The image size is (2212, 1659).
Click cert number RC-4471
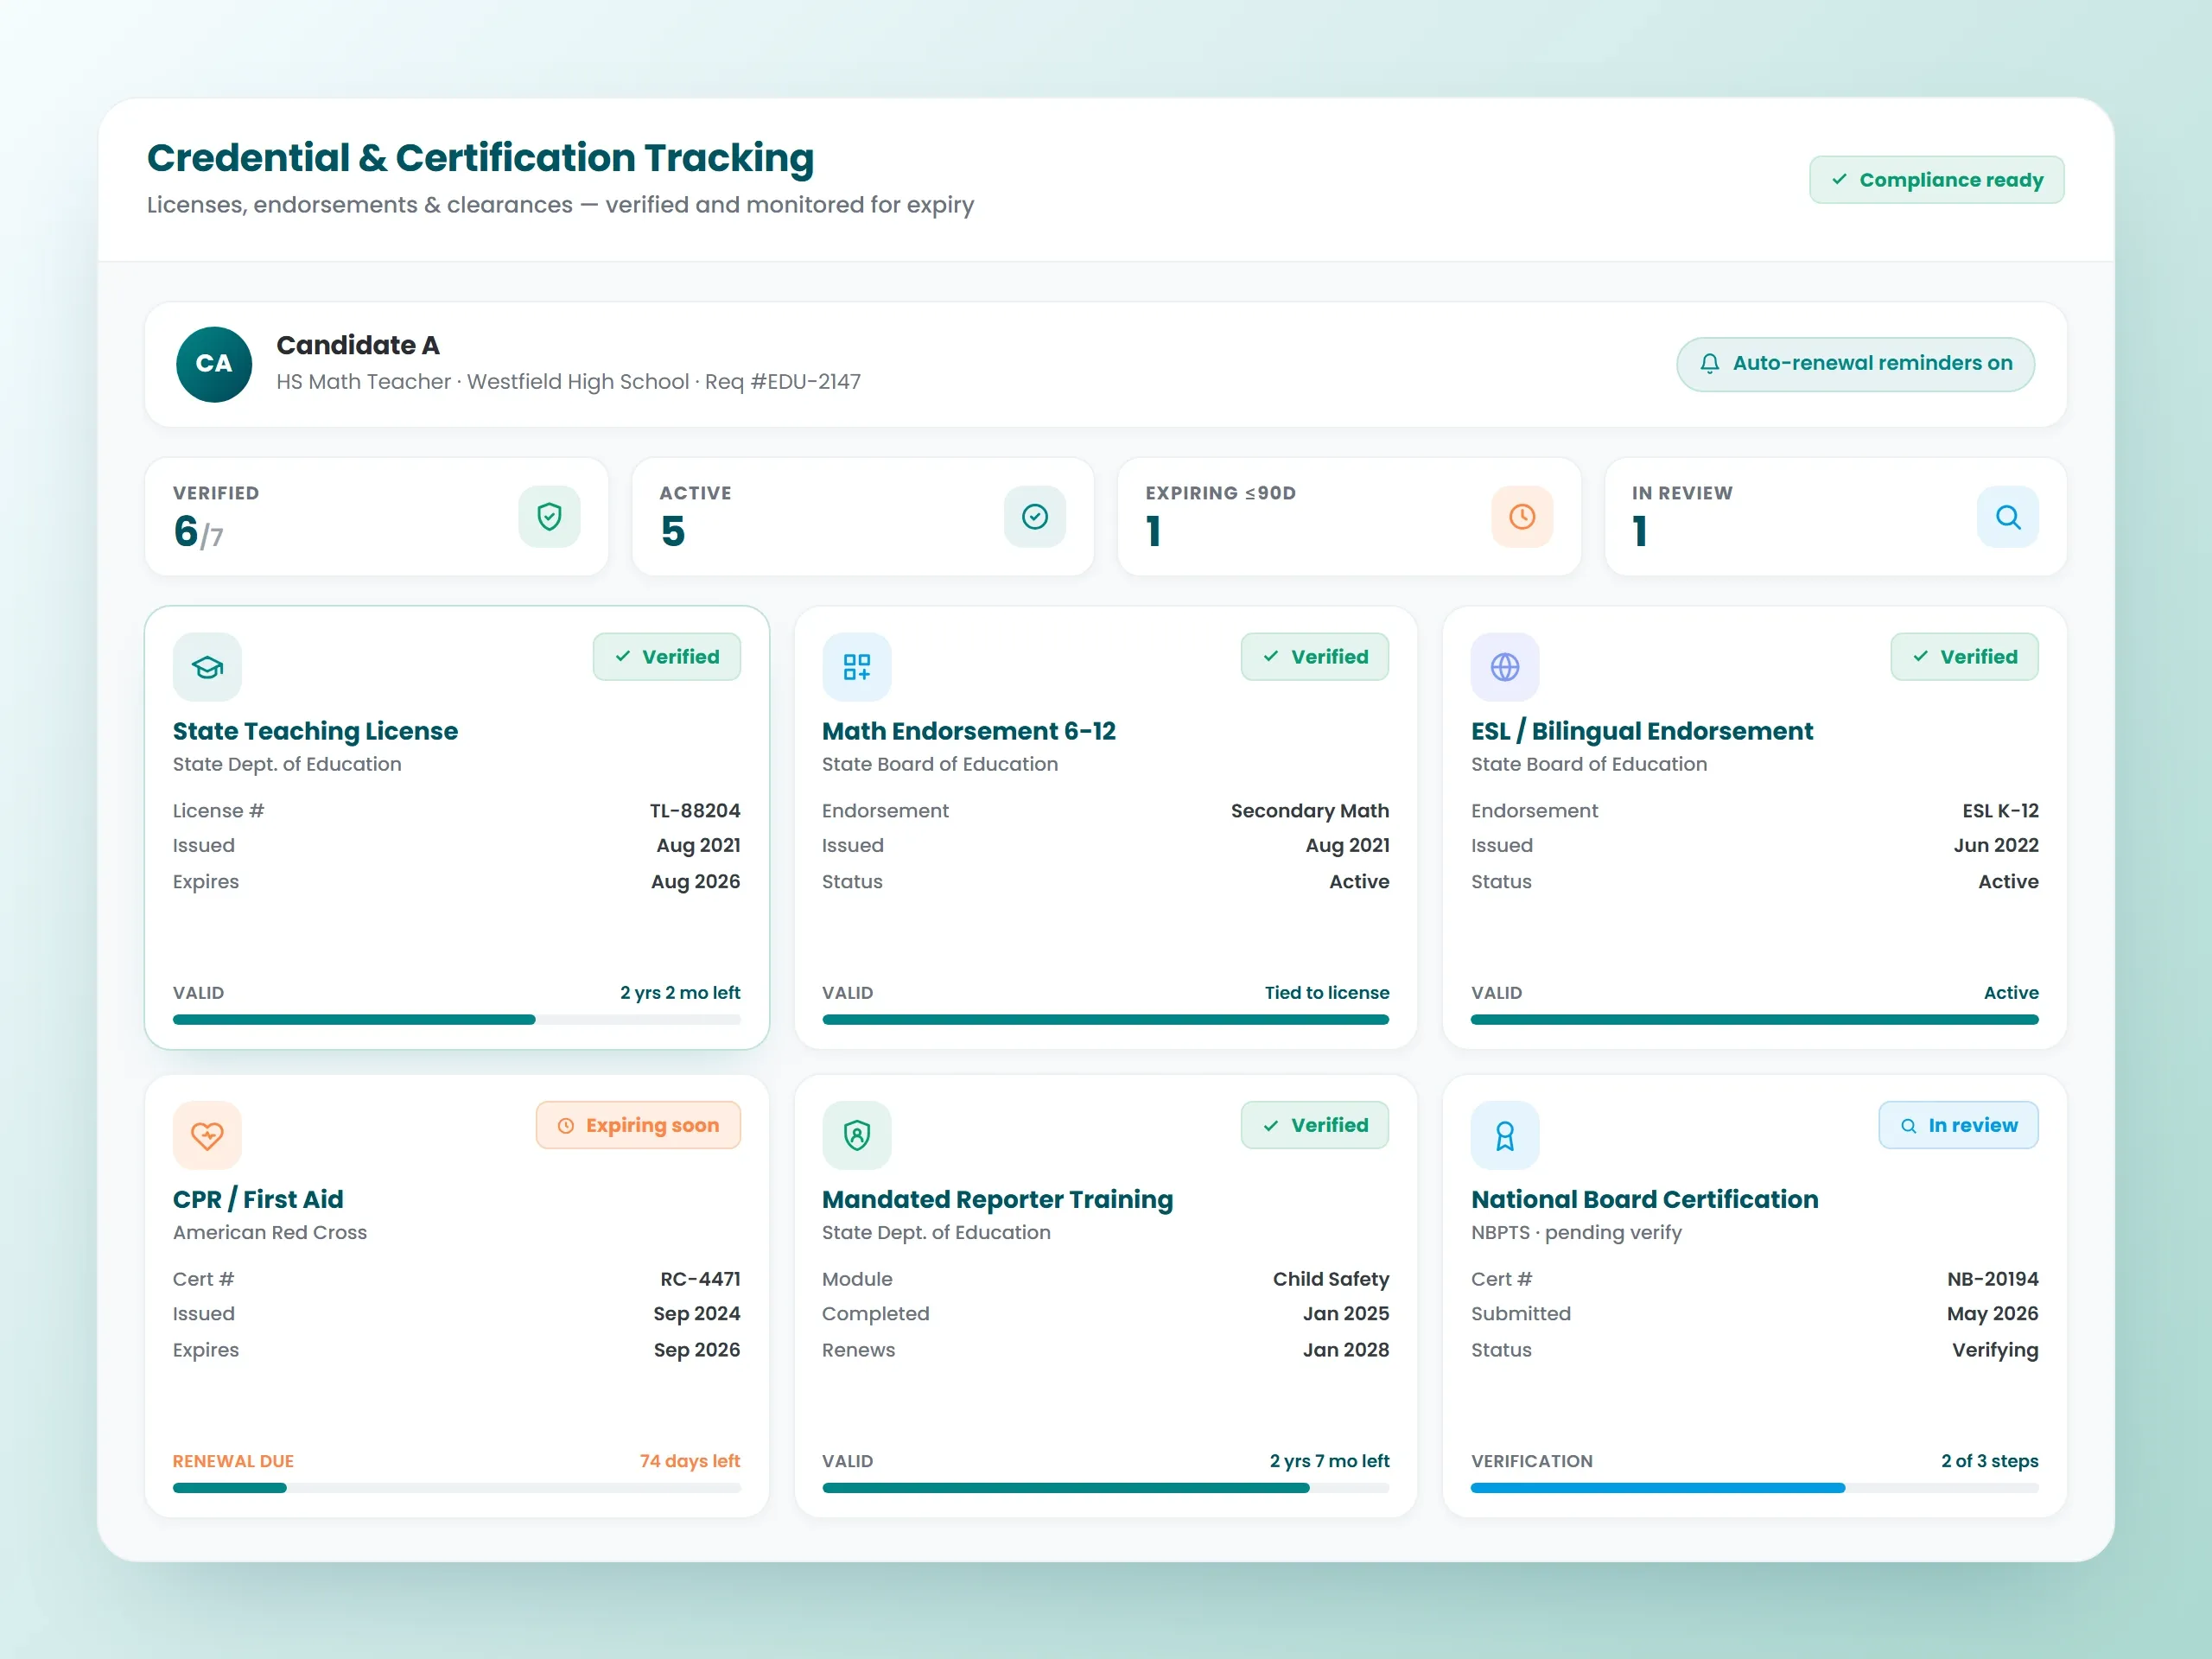click(700, 1279)
